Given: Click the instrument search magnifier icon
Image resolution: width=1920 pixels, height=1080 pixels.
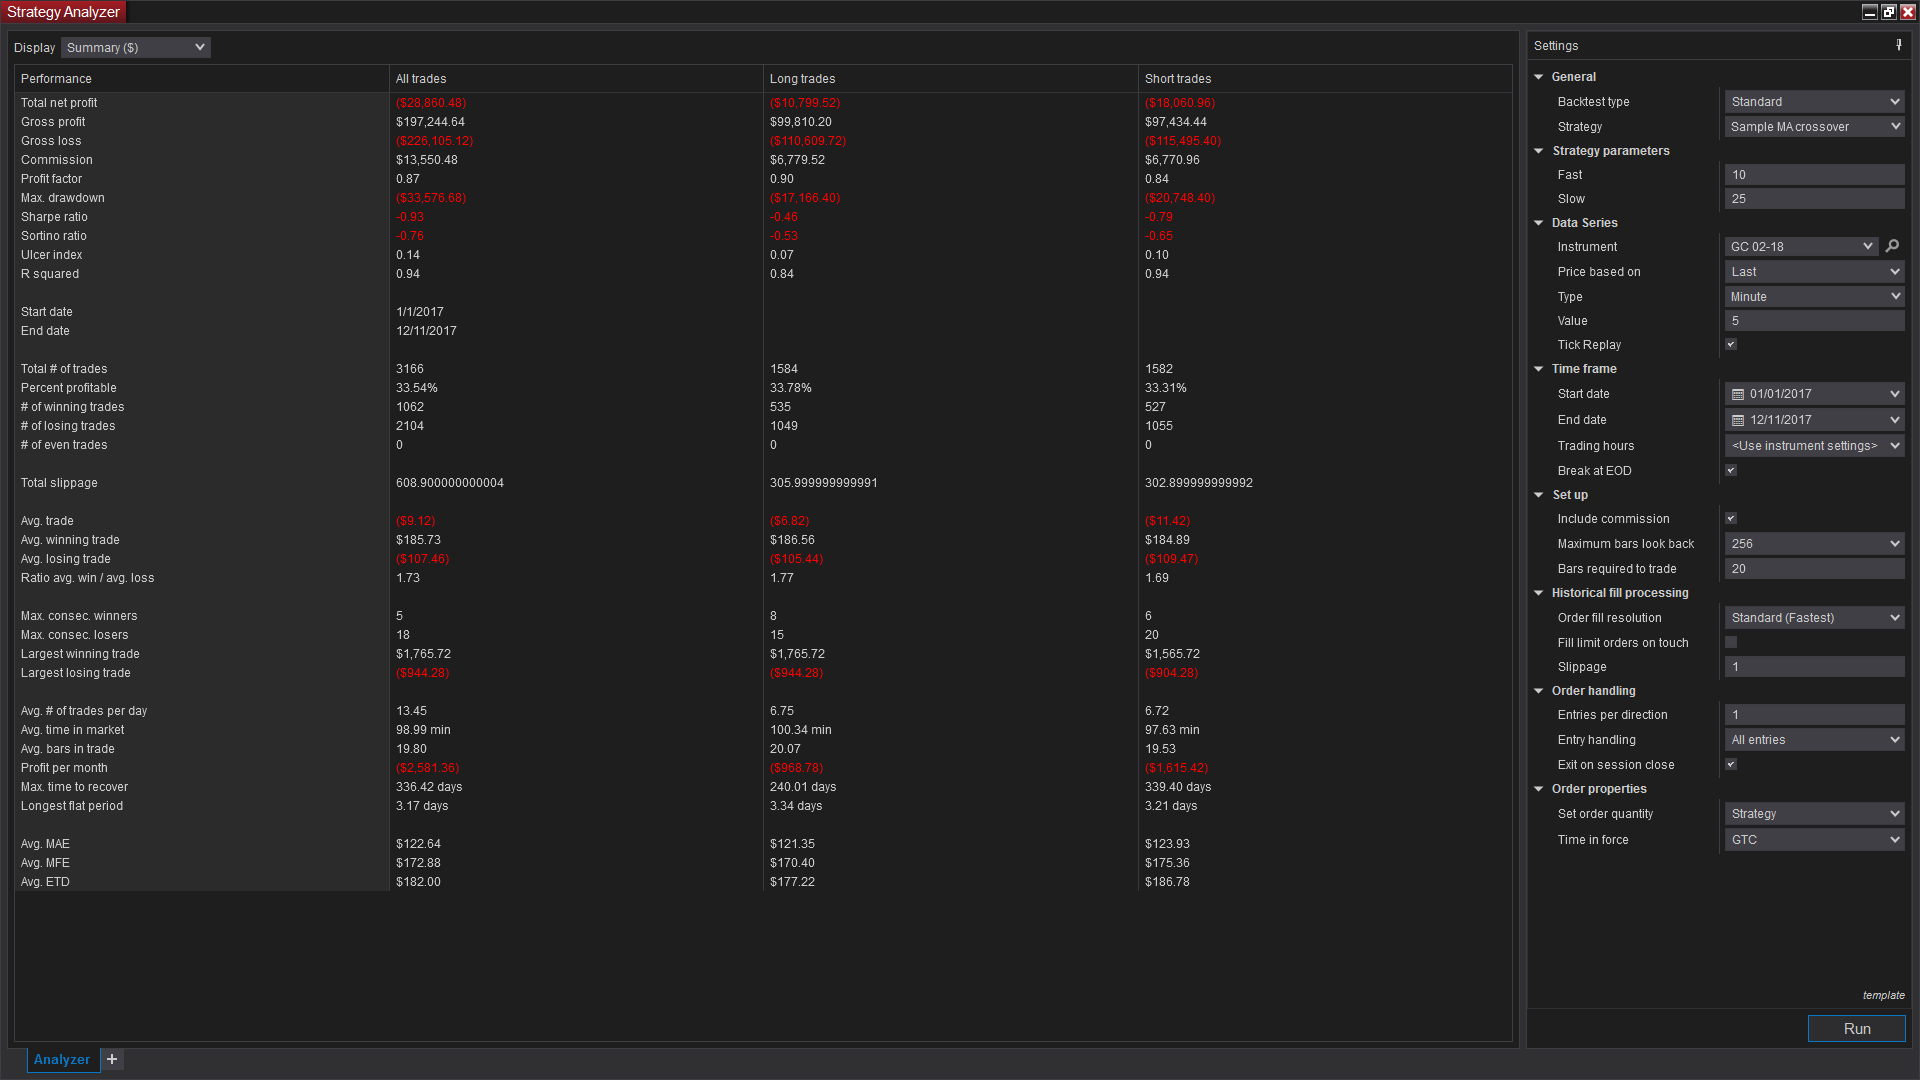Looking at the screenshot, I should (x=1892, y=246).
